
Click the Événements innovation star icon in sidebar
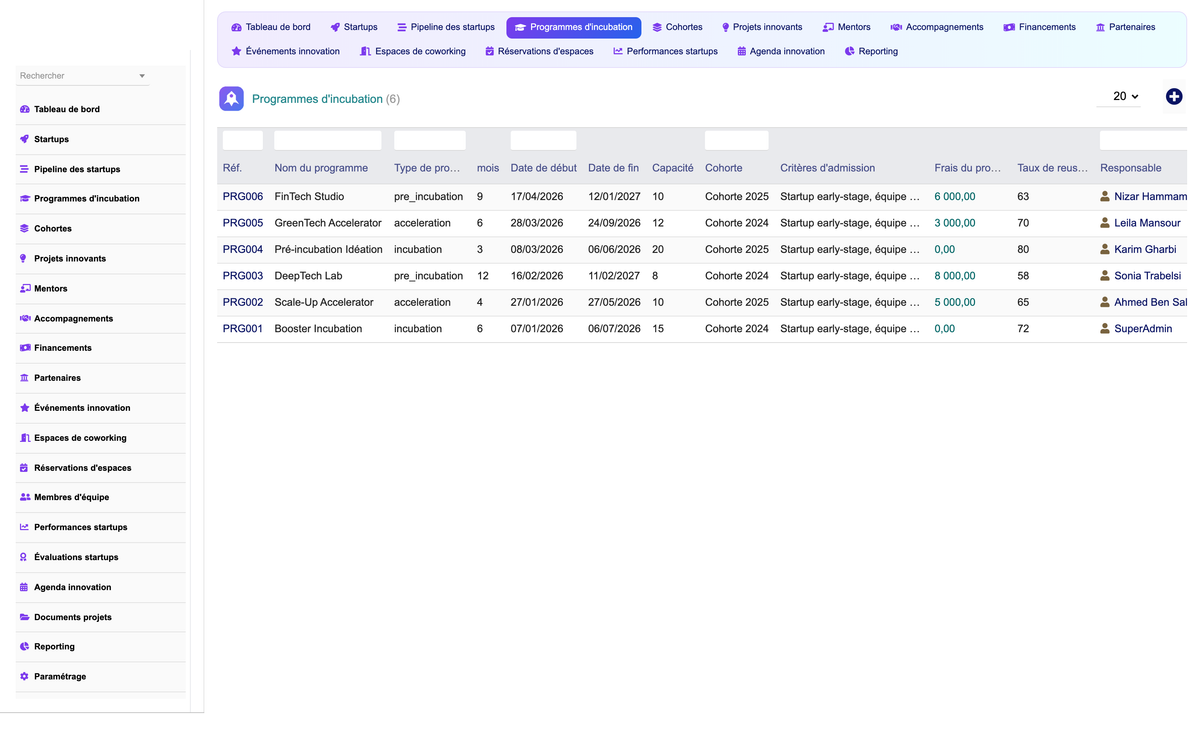pos(25,408)
